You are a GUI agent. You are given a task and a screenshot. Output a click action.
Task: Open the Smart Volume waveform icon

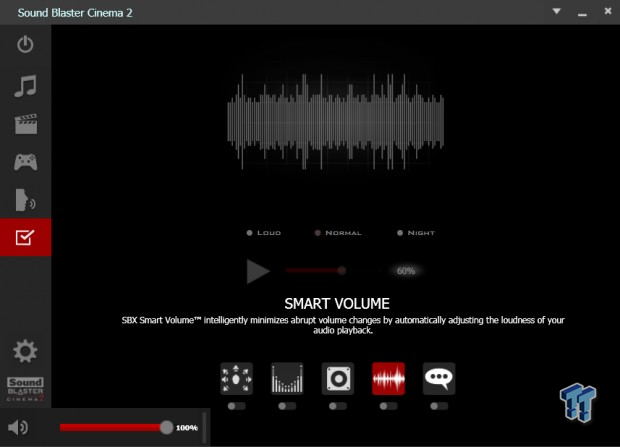coord(388,379)
